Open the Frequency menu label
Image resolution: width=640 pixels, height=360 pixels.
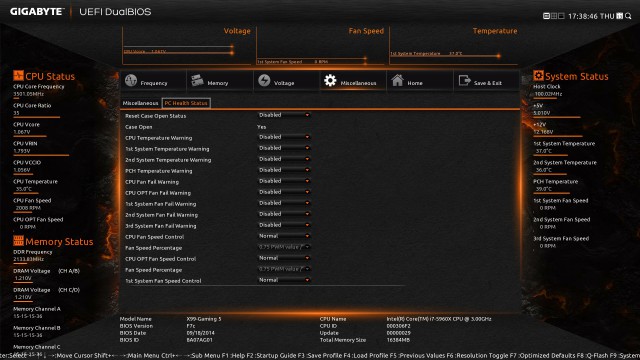(154, 83)
